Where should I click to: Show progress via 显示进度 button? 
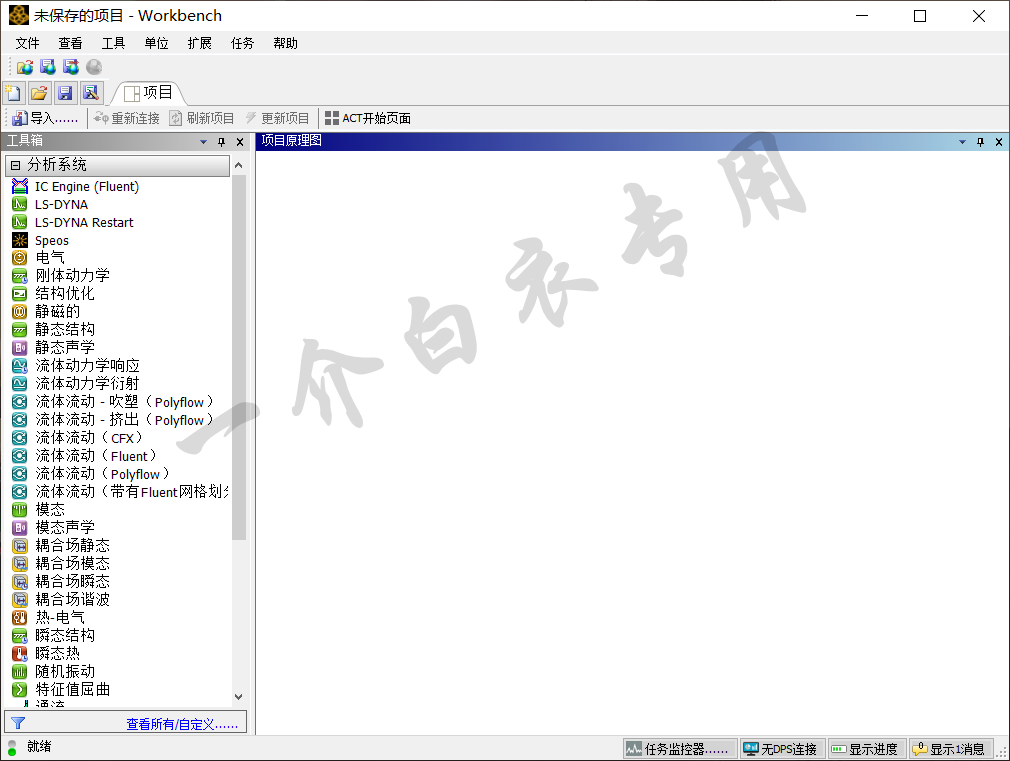pyautogui.click(x=866, y=749)
